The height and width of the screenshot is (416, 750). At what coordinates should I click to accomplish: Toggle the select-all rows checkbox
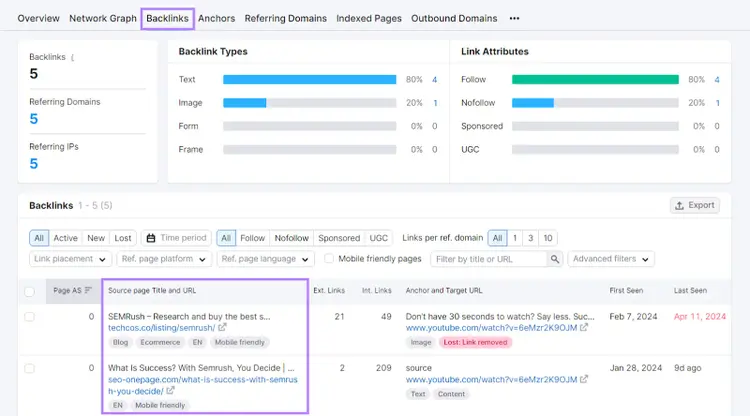coord(30,291)
